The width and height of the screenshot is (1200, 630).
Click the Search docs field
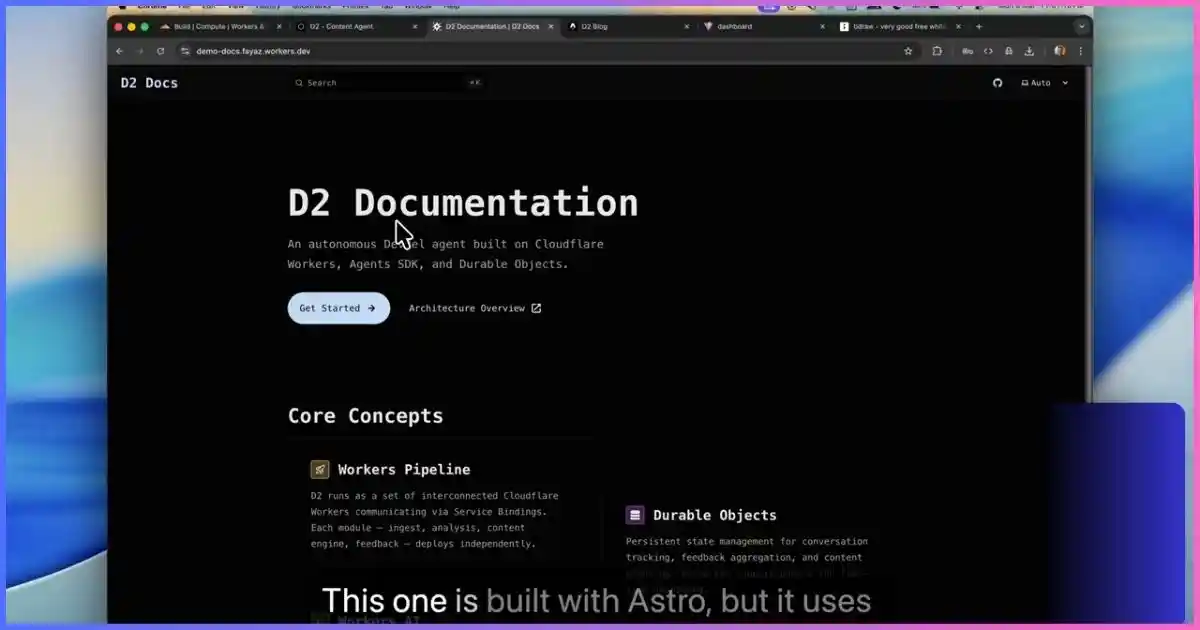tap(389, 83)
